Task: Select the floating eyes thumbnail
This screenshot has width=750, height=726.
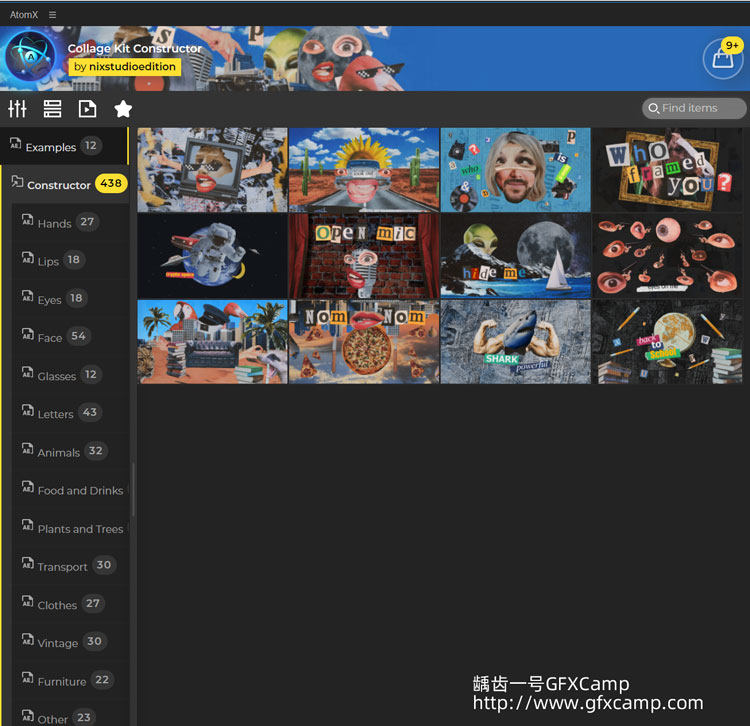Action: pyautogui.click(x=667, y=256)
